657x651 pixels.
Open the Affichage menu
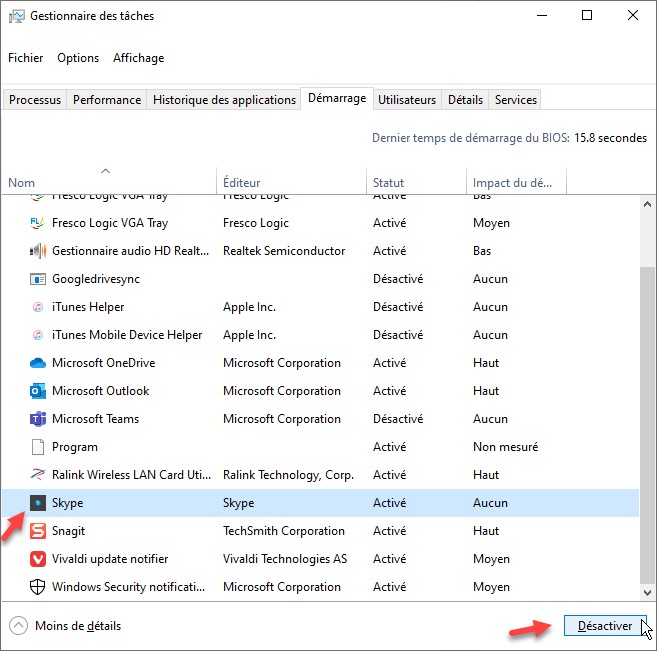pos(138,58)
